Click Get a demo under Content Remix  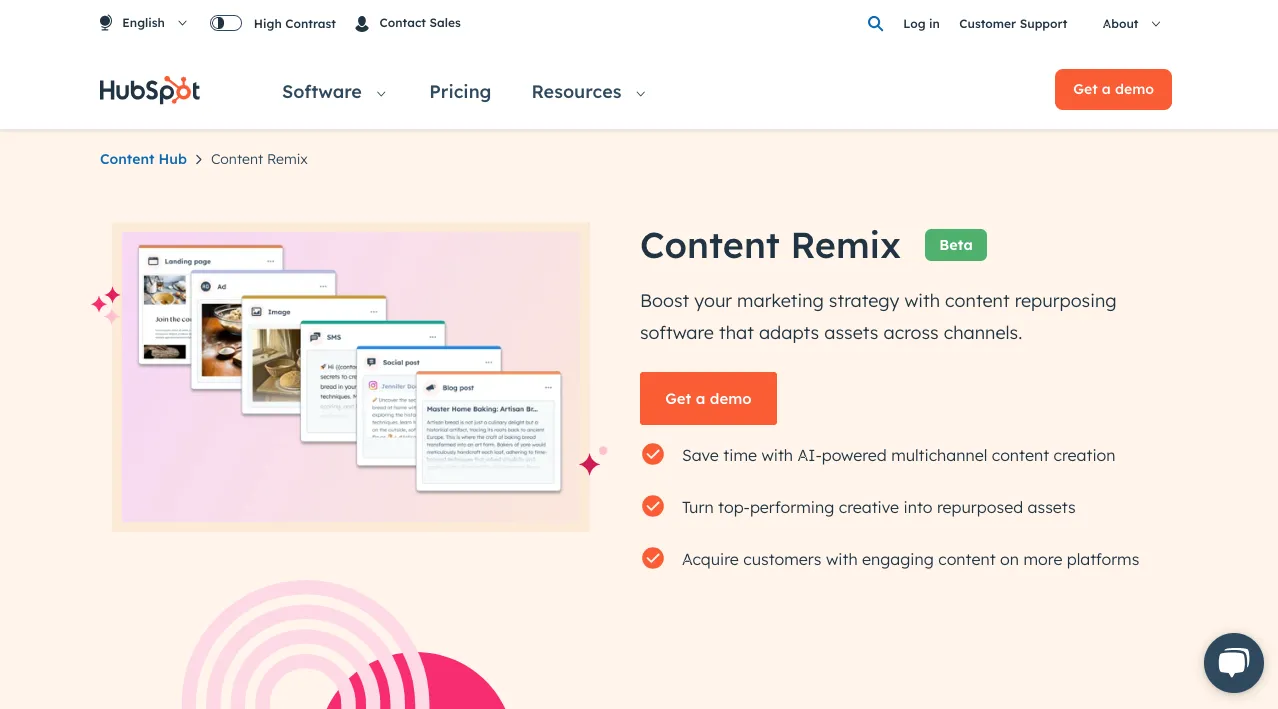[708, 398]
